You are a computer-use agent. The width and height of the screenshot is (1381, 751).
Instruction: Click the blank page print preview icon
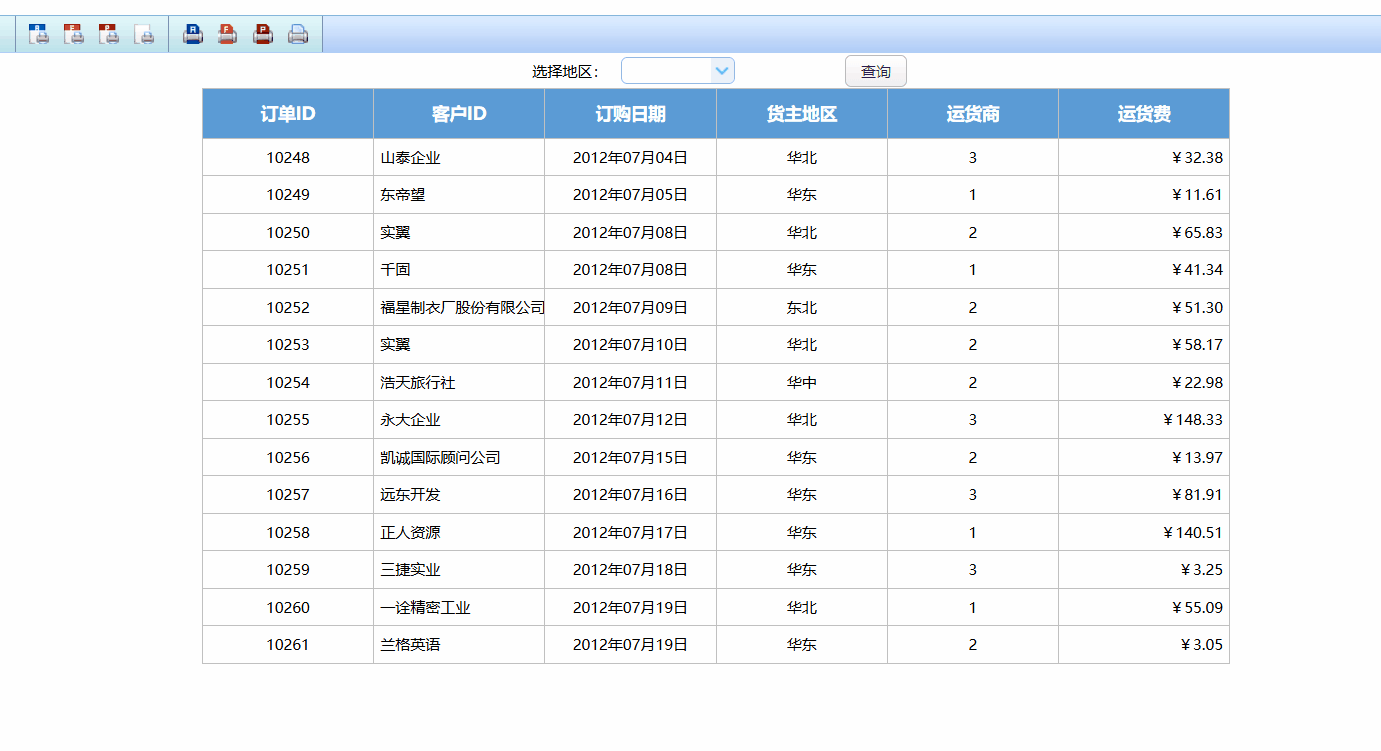(145, 35)
